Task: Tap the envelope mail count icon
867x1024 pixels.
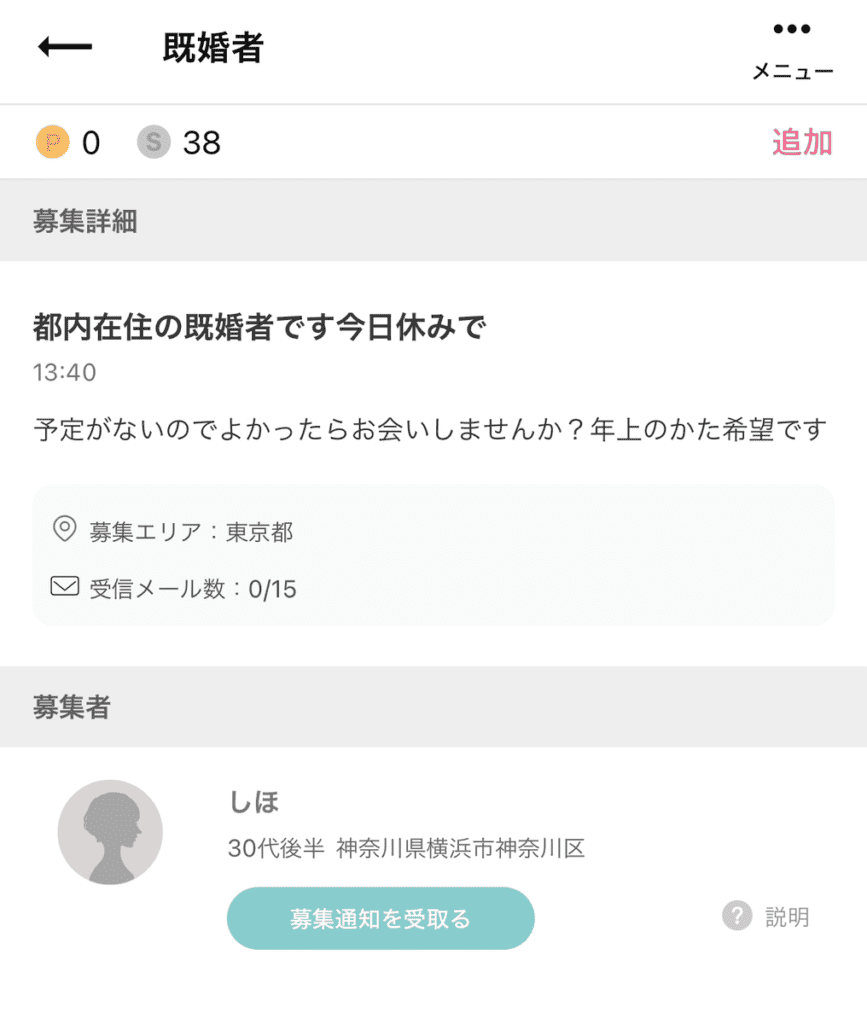Action: [x=64, y=587]
